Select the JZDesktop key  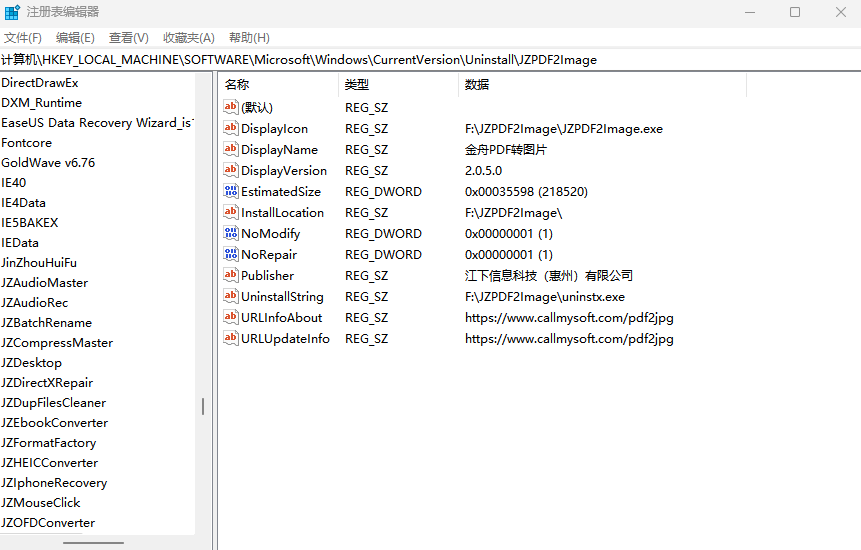coord(31,363)
